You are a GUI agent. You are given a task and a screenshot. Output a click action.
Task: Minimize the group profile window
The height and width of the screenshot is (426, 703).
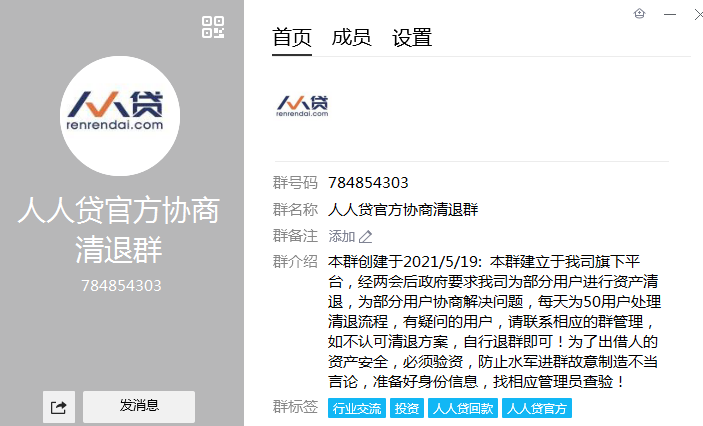click(x=670, y=14)
